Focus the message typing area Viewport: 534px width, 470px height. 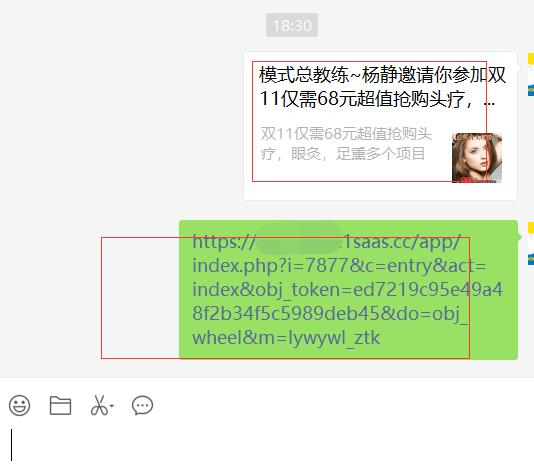267,444
